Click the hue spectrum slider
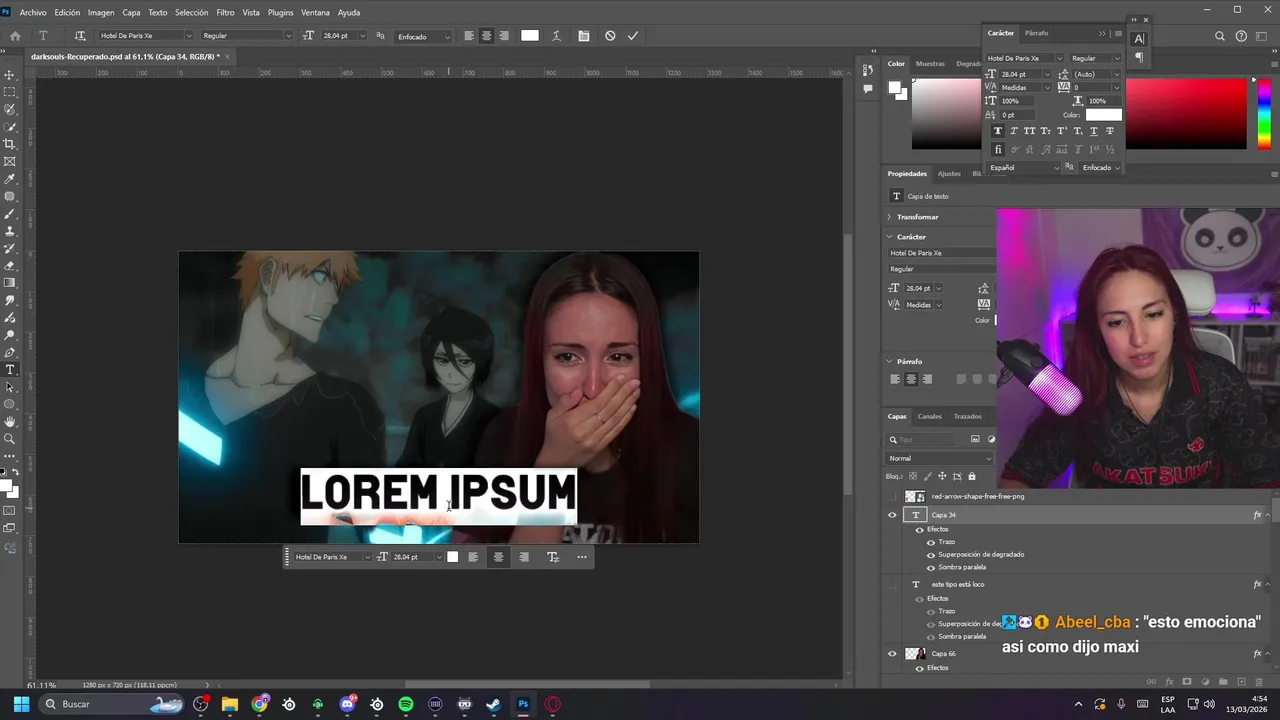This screenshot has height=720, width=1280. (1264, 114)
